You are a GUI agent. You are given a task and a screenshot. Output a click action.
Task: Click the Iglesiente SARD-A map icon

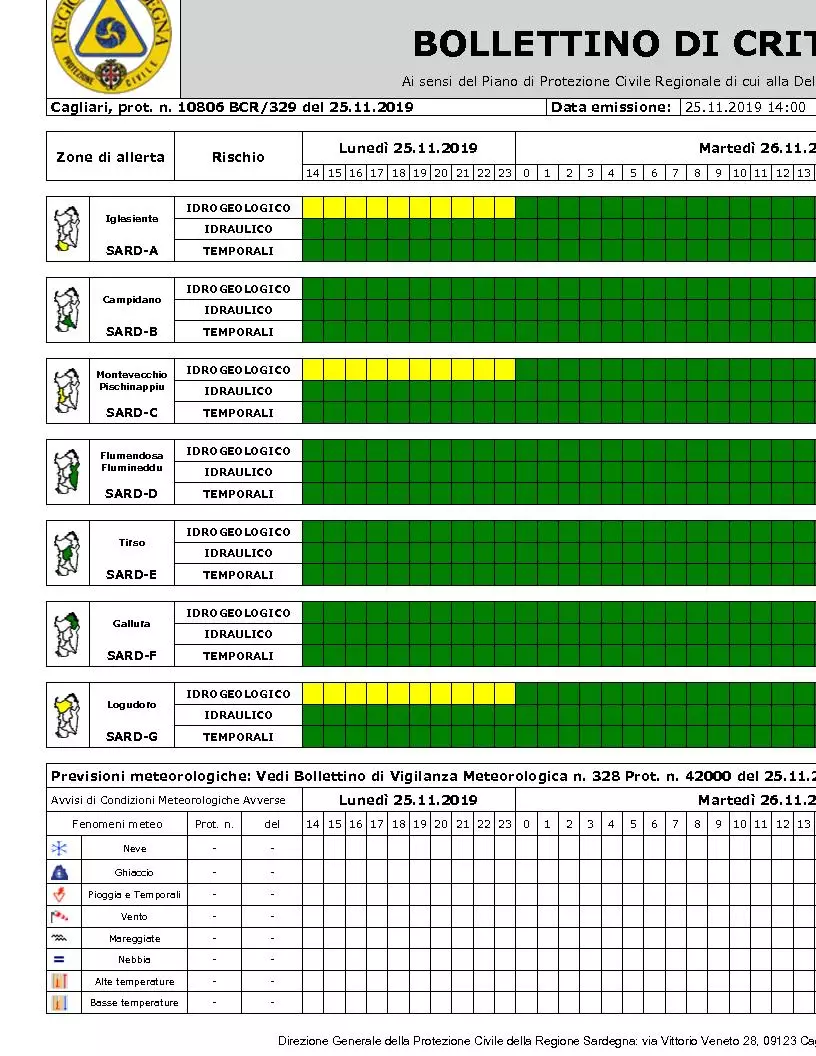point(67,229)
